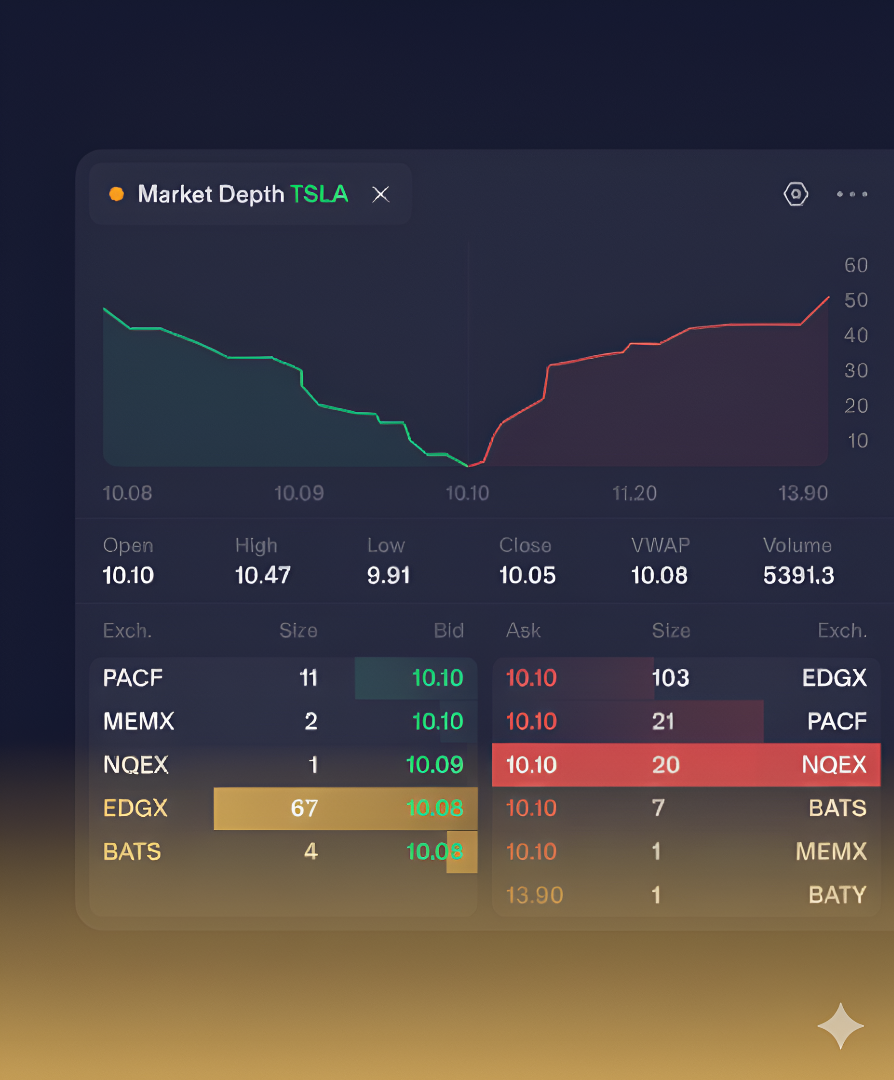This screenshot has width=894, height=1080.
Task: Click the orange status indicator dot
Action: [117, 194]
